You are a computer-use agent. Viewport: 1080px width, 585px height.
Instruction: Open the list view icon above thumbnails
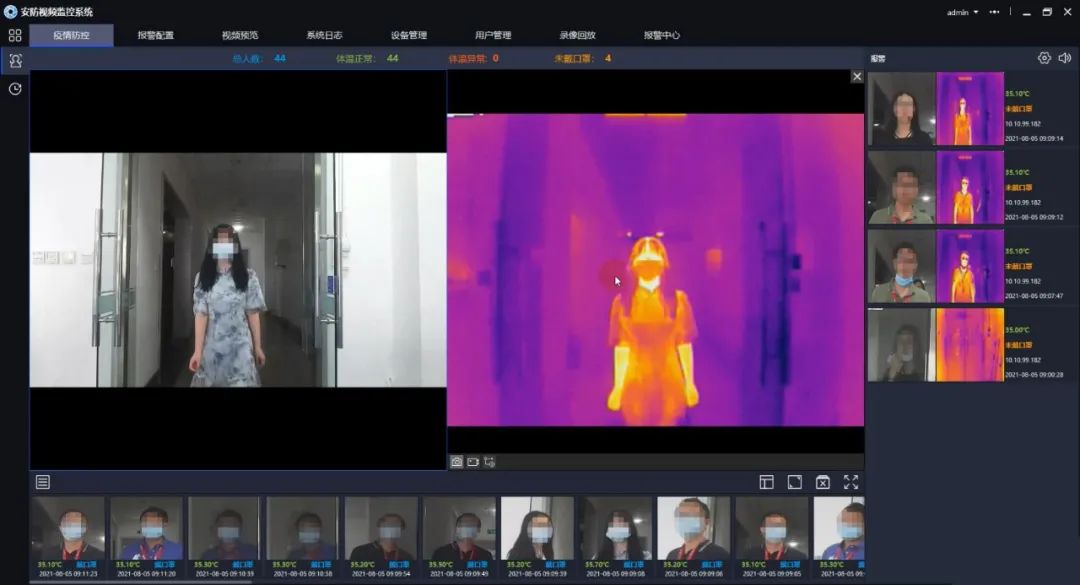point(43,482)
